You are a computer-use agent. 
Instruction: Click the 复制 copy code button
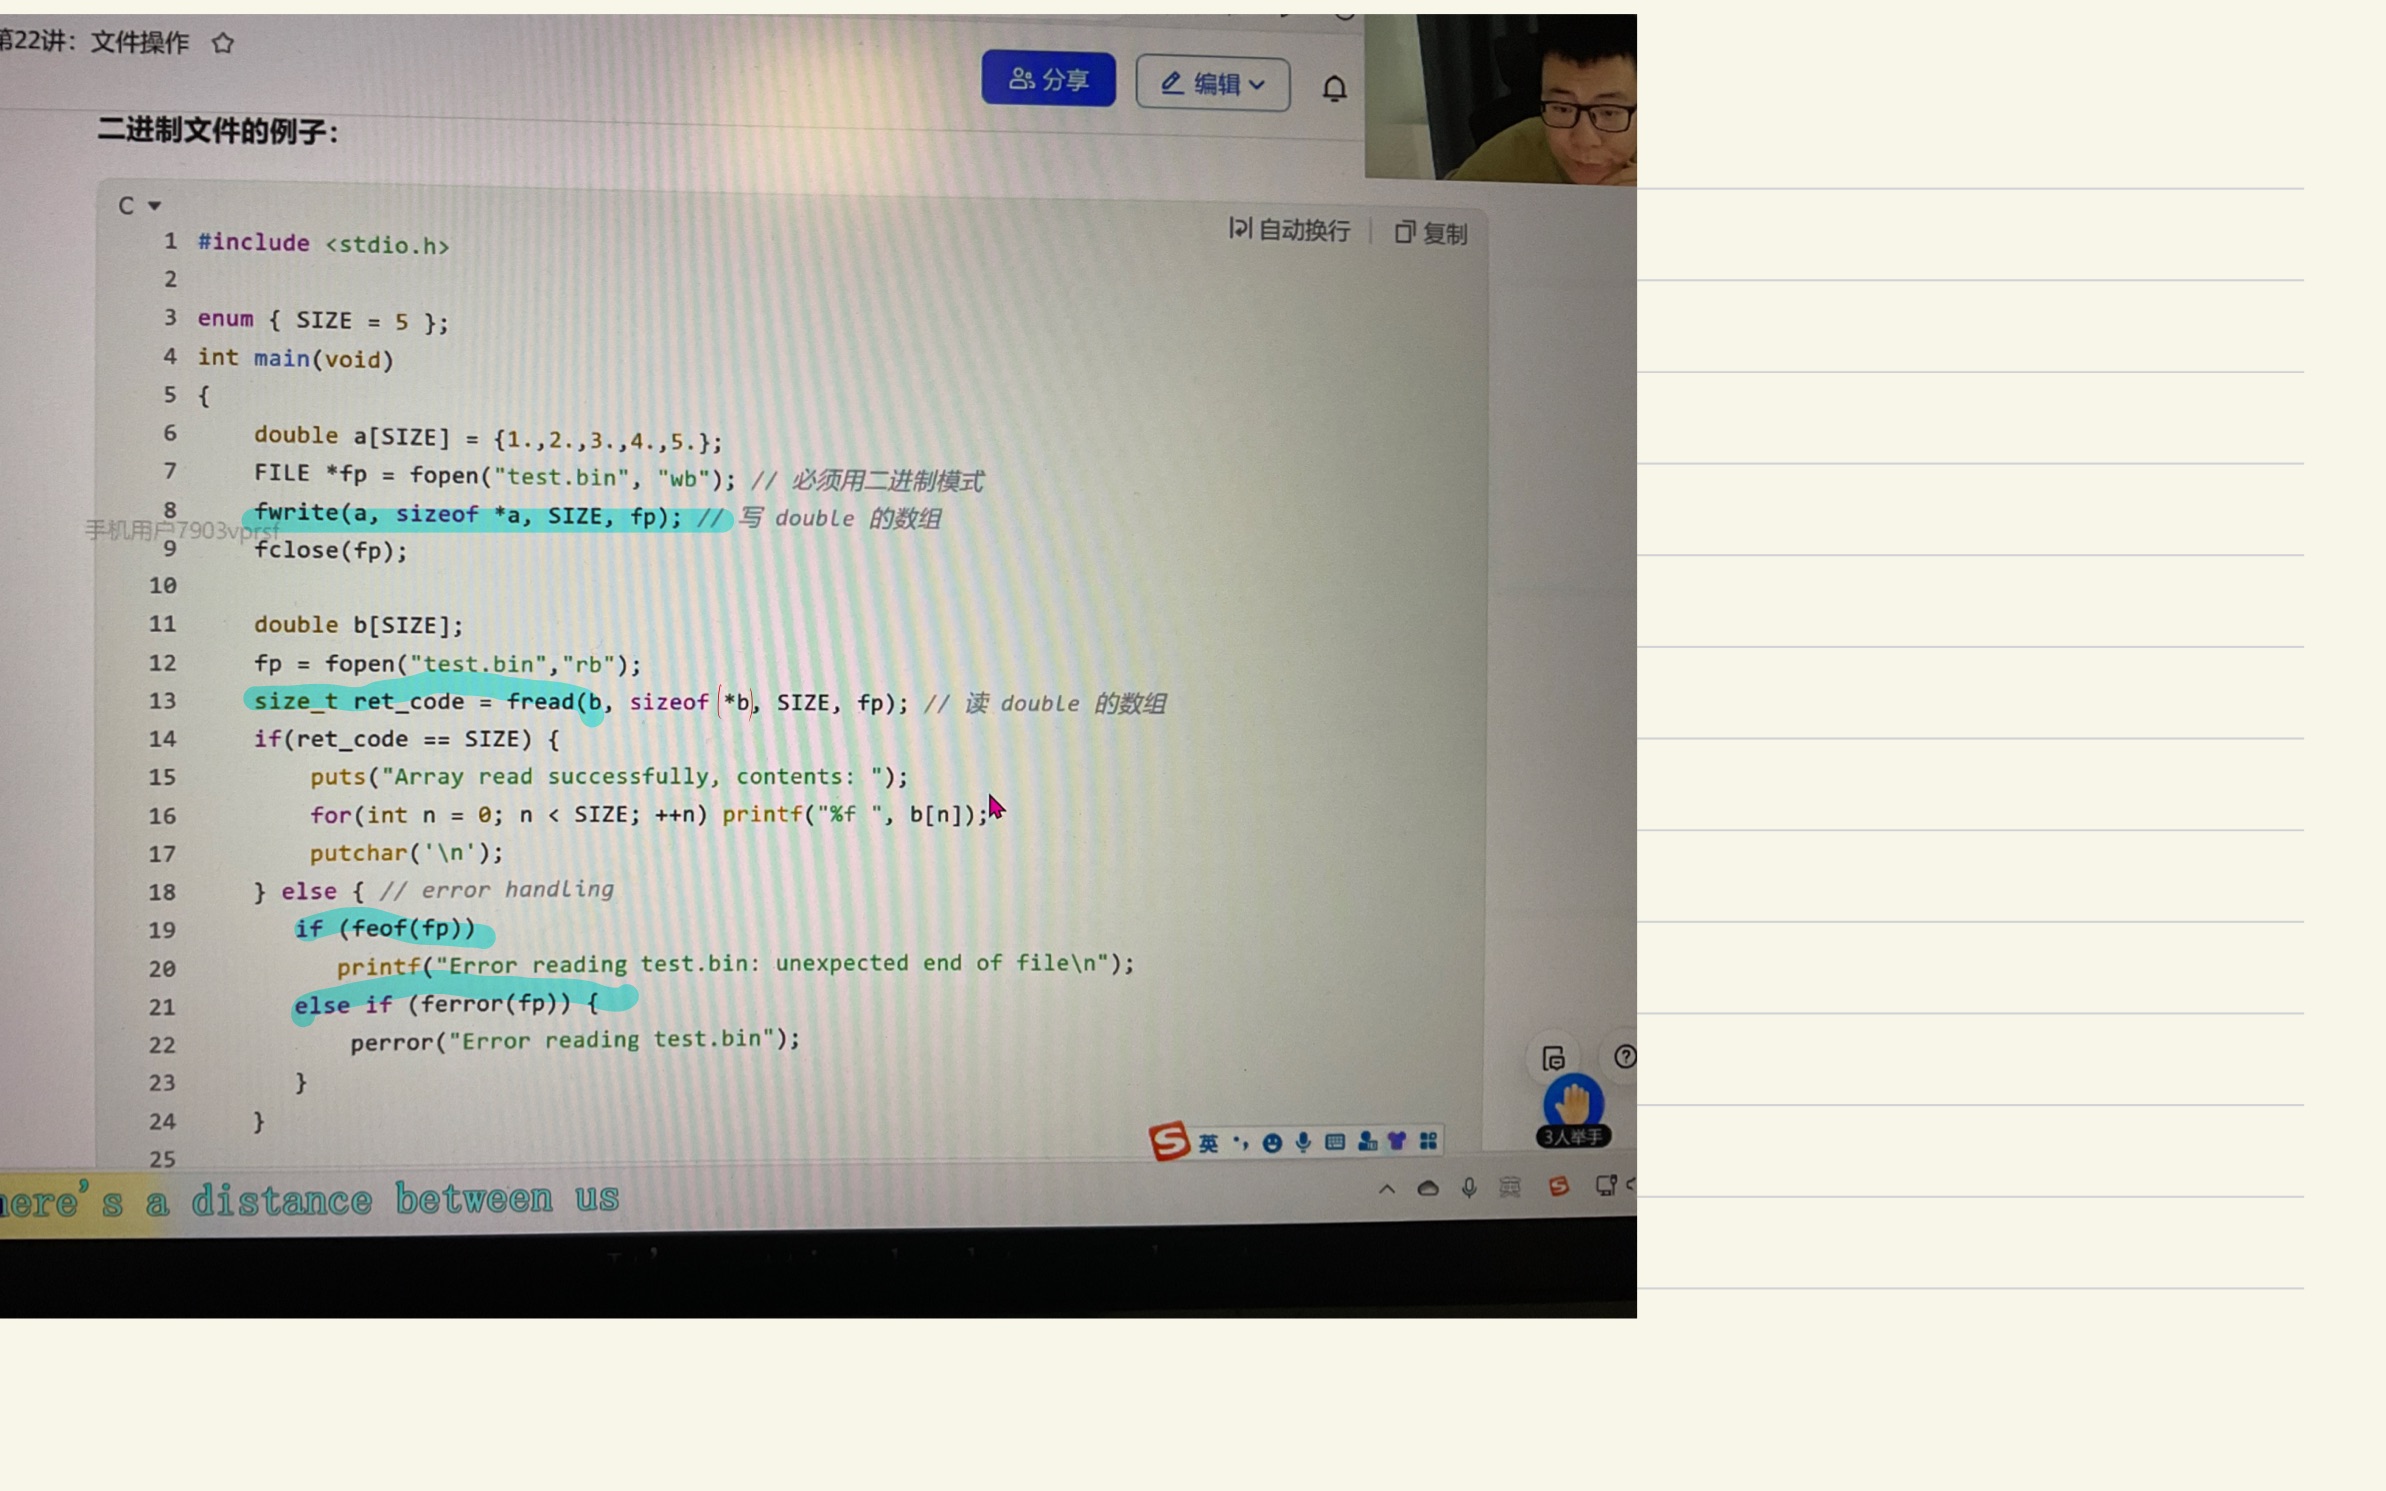tap(1431, 233)
